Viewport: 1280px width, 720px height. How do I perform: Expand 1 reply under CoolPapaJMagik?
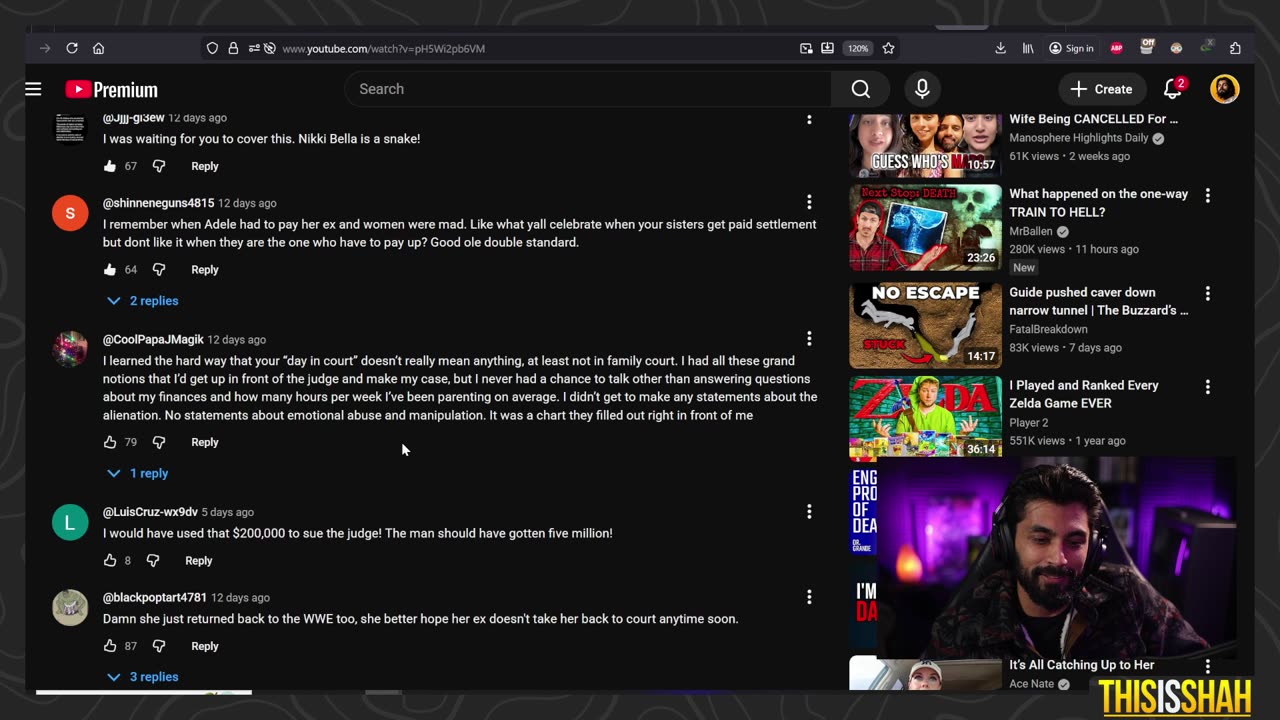point(138,473)
